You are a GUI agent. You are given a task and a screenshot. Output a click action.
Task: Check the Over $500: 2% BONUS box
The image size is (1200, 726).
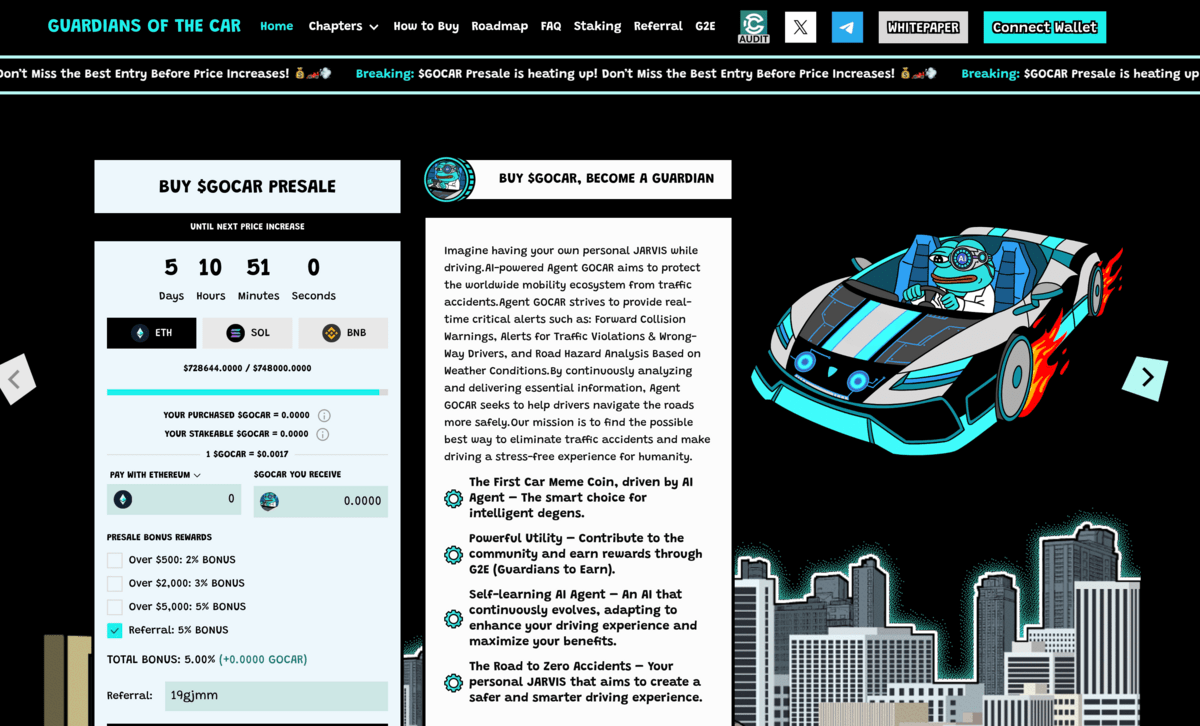coord(115,560)
